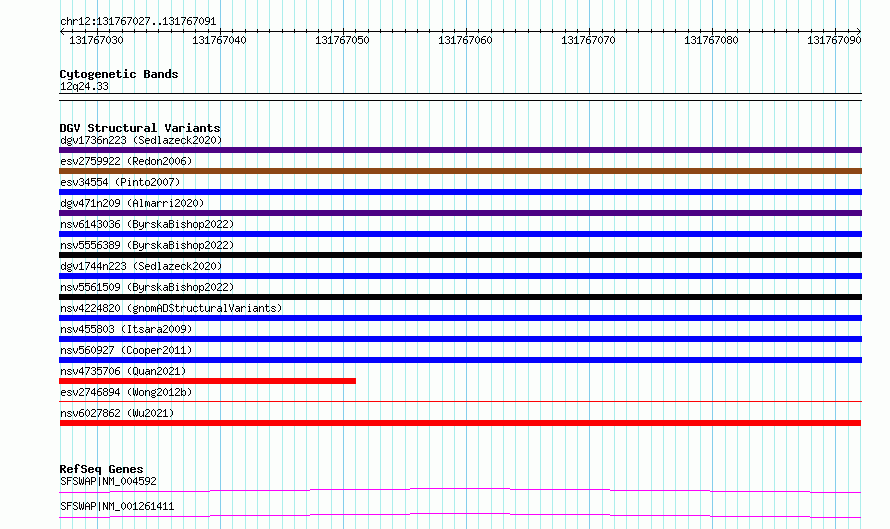The image size is (890, 529).
Task: Click variant label dgv1736n223 (Sedlazeck2020)
Action: (141, 140)
